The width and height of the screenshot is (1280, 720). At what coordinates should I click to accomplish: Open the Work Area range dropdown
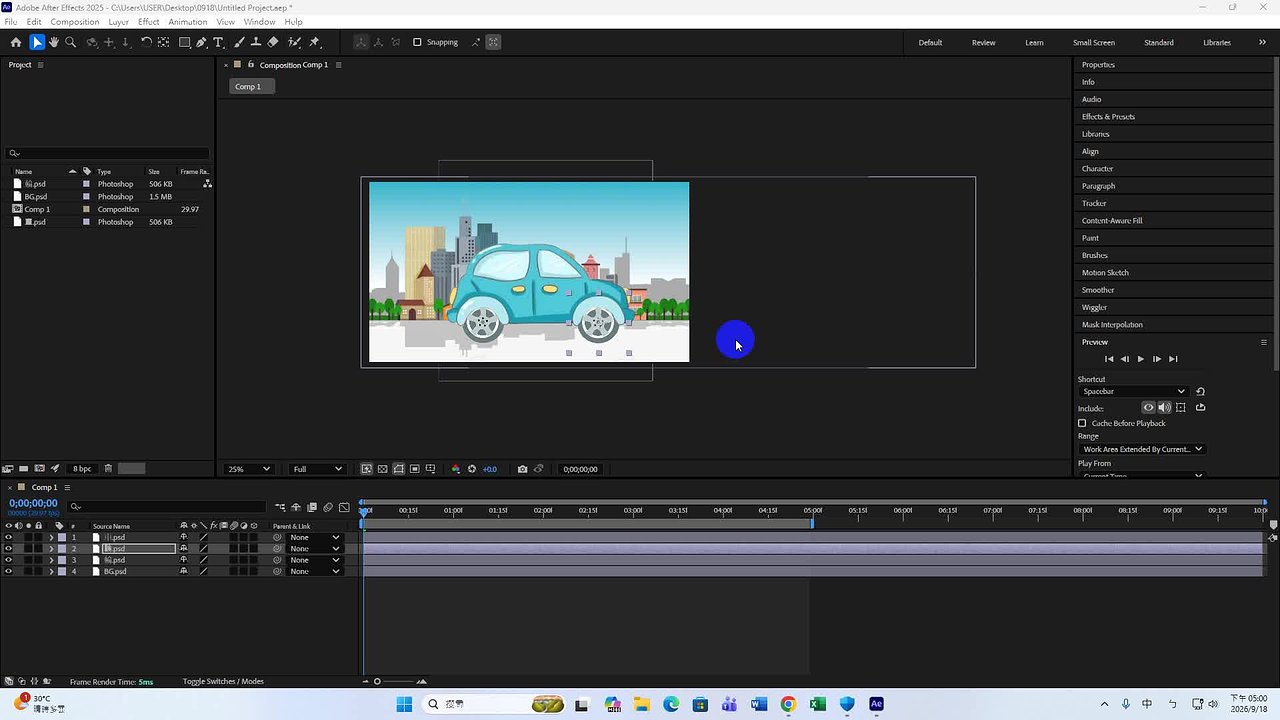coord(1142,449)
